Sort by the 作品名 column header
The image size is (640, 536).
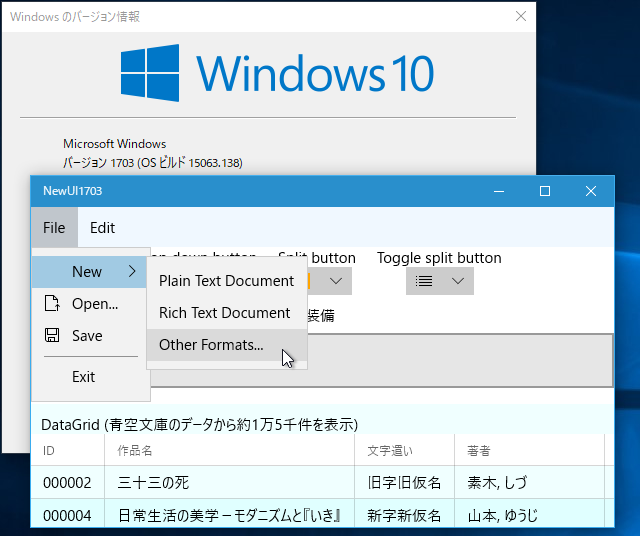coord(229,450)
